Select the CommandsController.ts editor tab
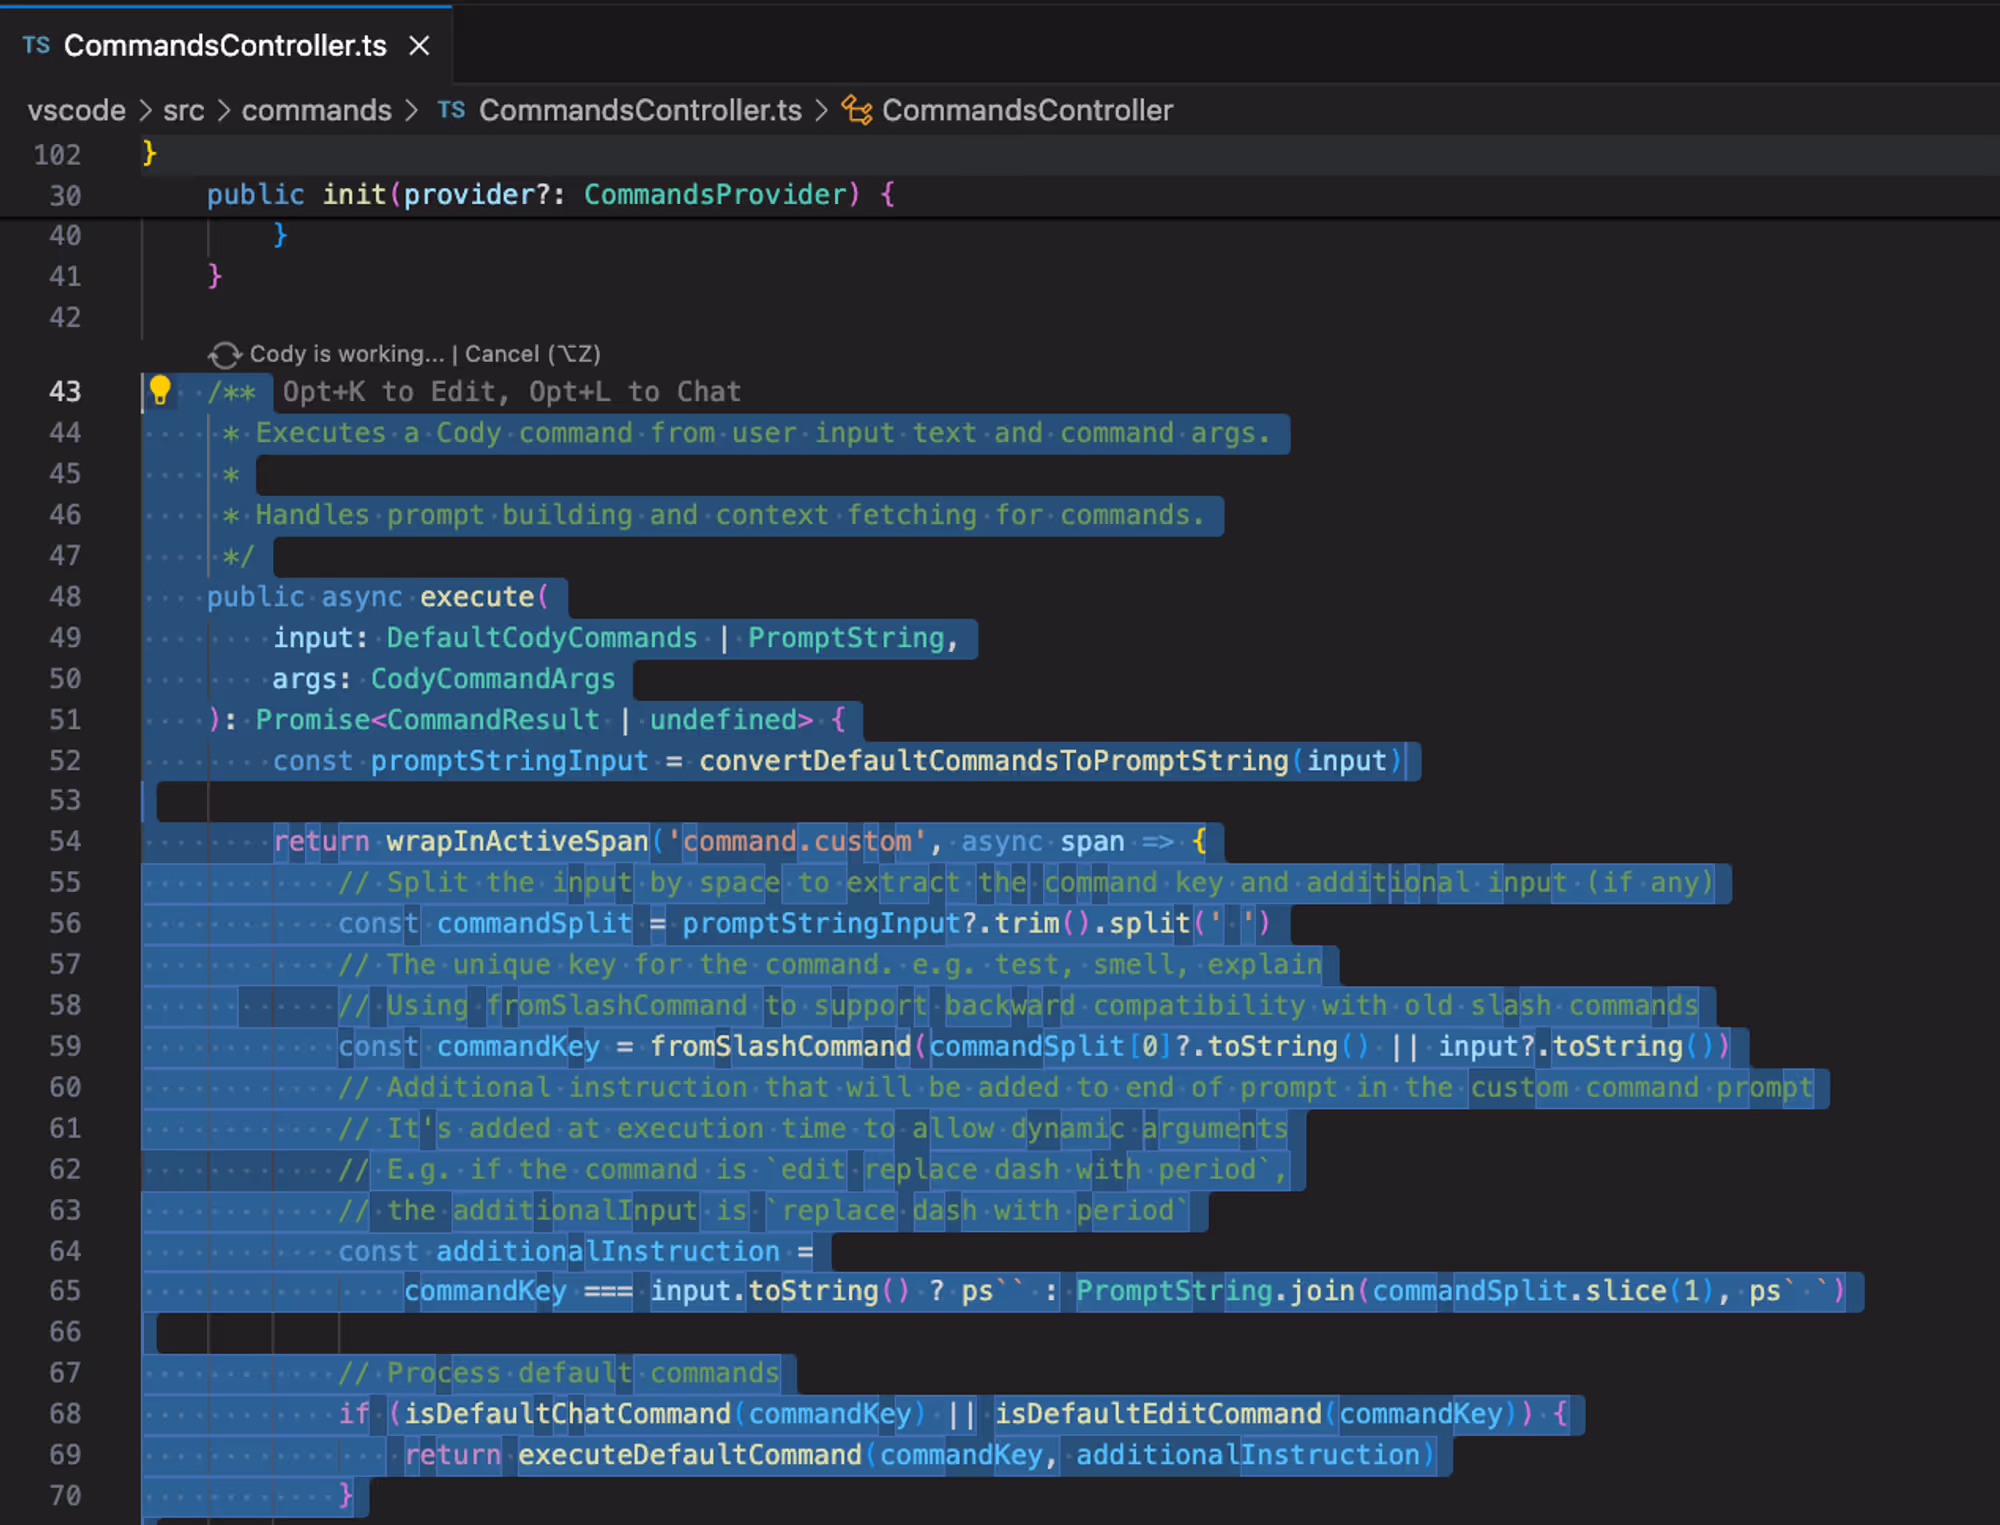This screenshot has width=2000, height=1525. coord(226,45)
